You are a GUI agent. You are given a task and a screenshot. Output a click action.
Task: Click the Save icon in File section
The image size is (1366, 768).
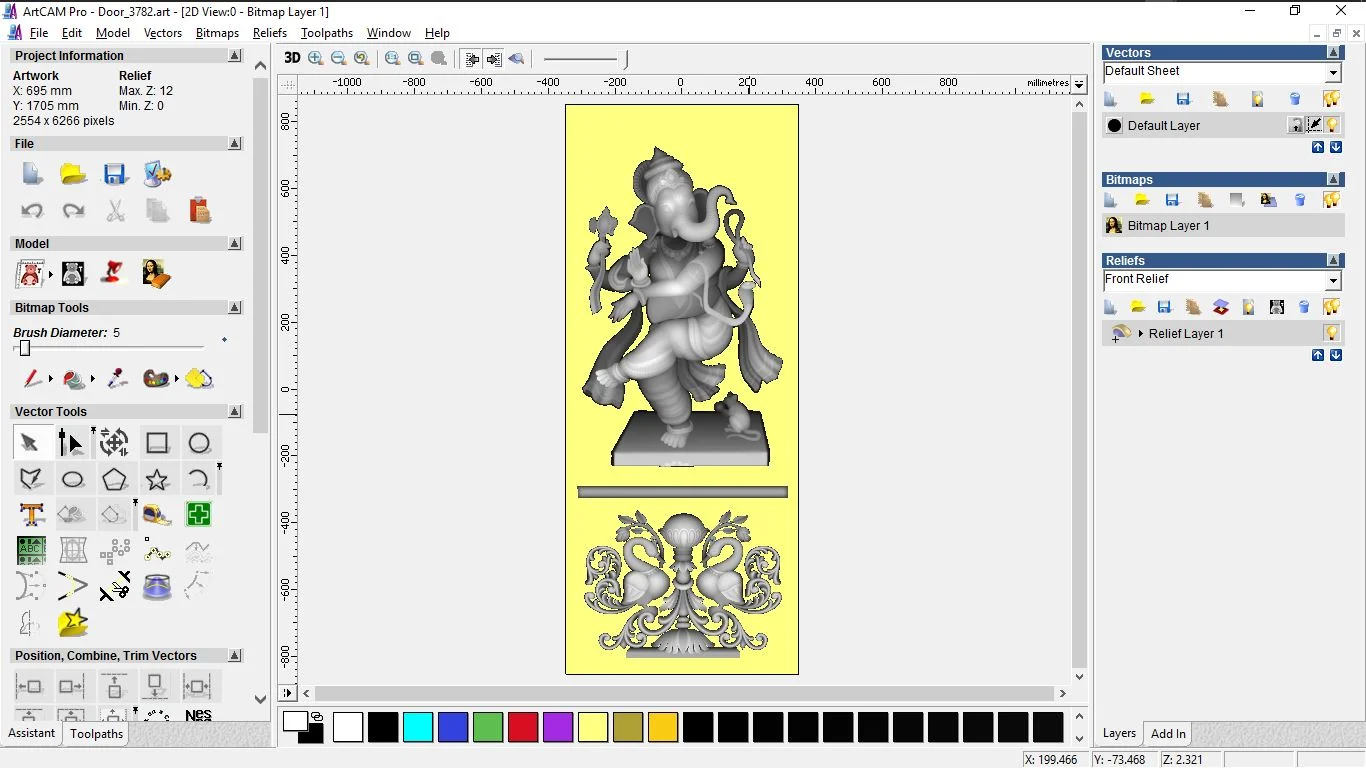pyautogui.click(x=115, y=175)
